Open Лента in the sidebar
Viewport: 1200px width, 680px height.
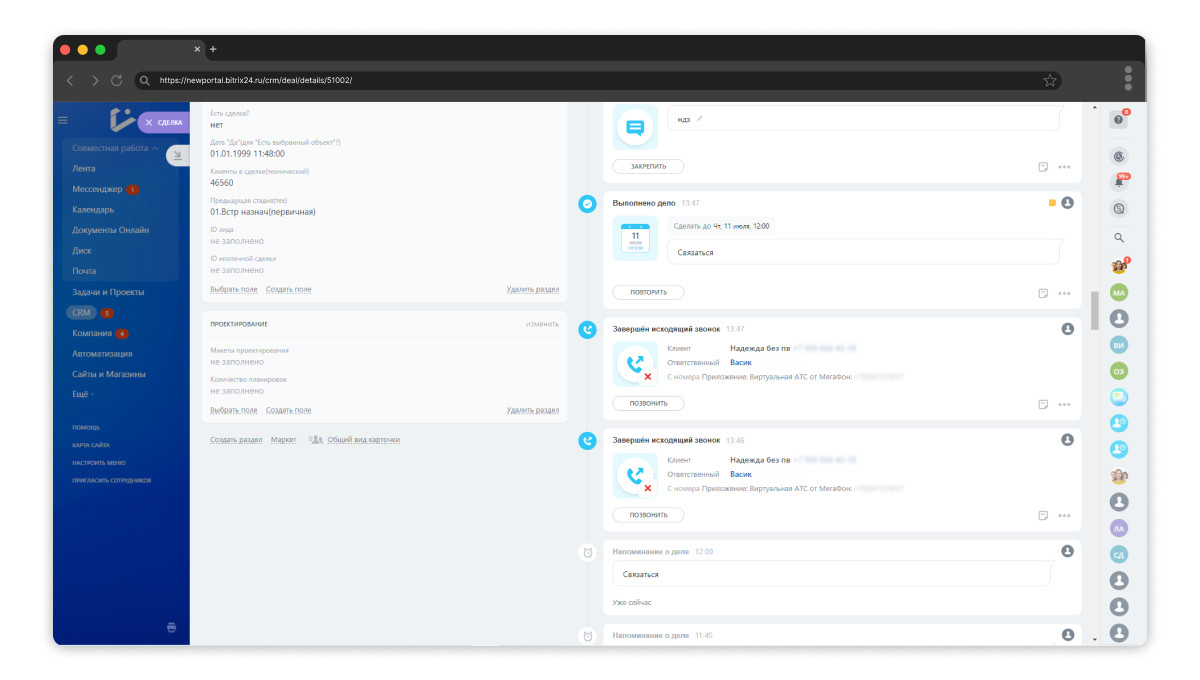[84, 169]
